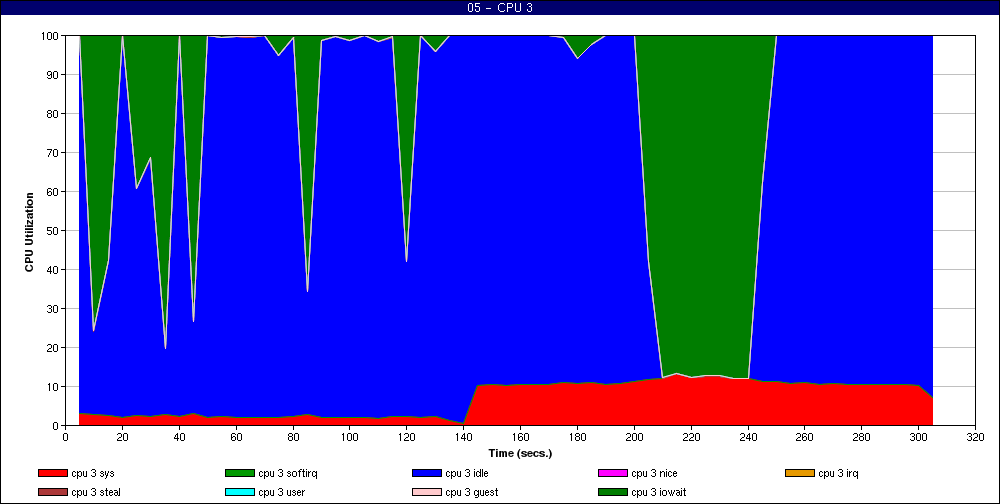Select the 'cpu 3 user' legend label

click(282, 492)
